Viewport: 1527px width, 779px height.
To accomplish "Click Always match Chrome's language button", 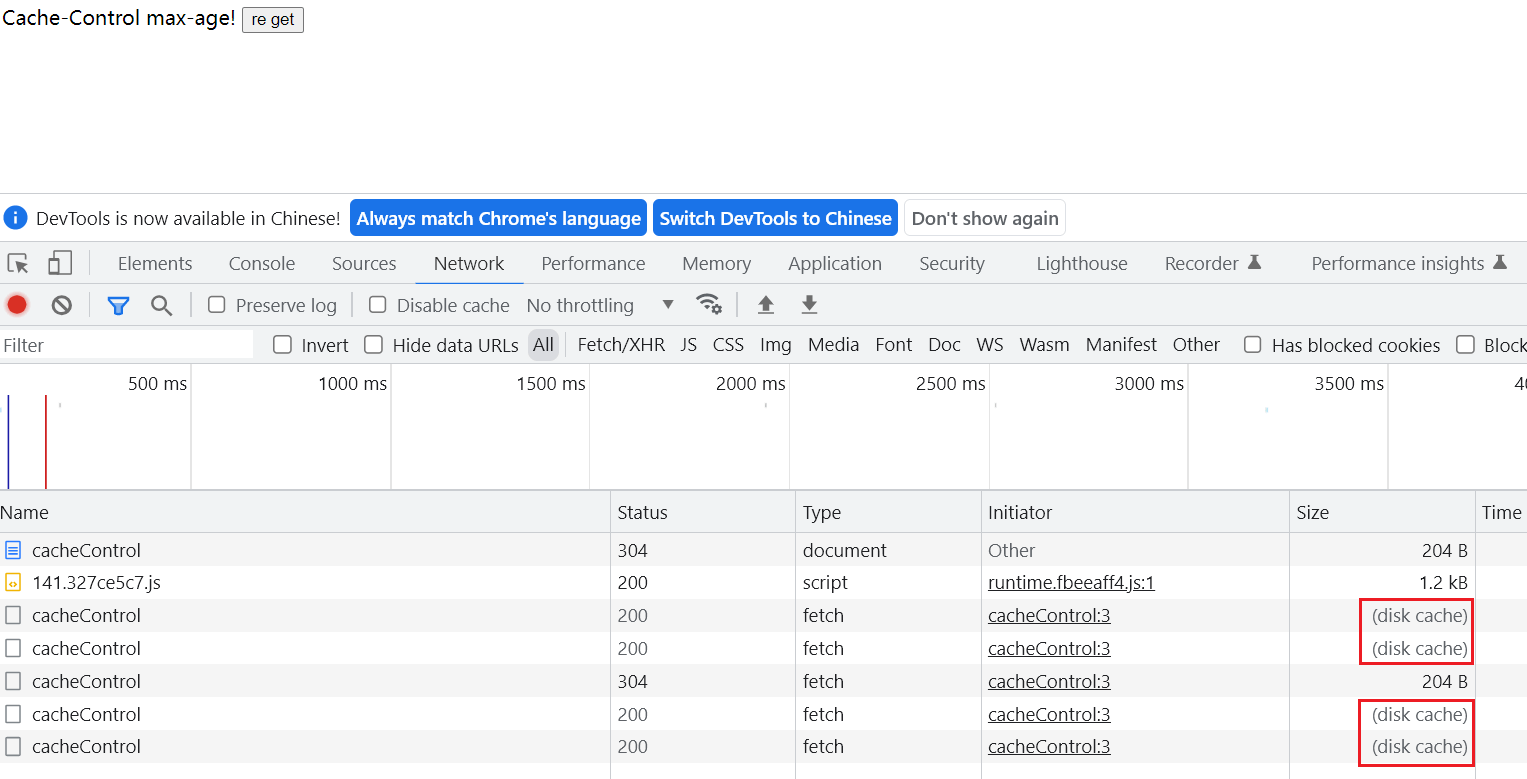I will coord(498,218).
